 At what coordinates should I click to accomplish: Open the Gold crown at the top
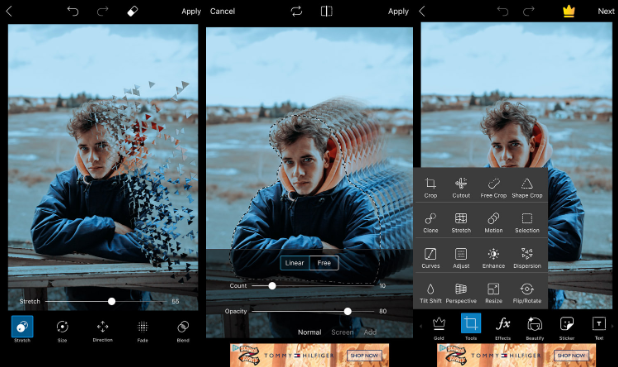[568, 11]
